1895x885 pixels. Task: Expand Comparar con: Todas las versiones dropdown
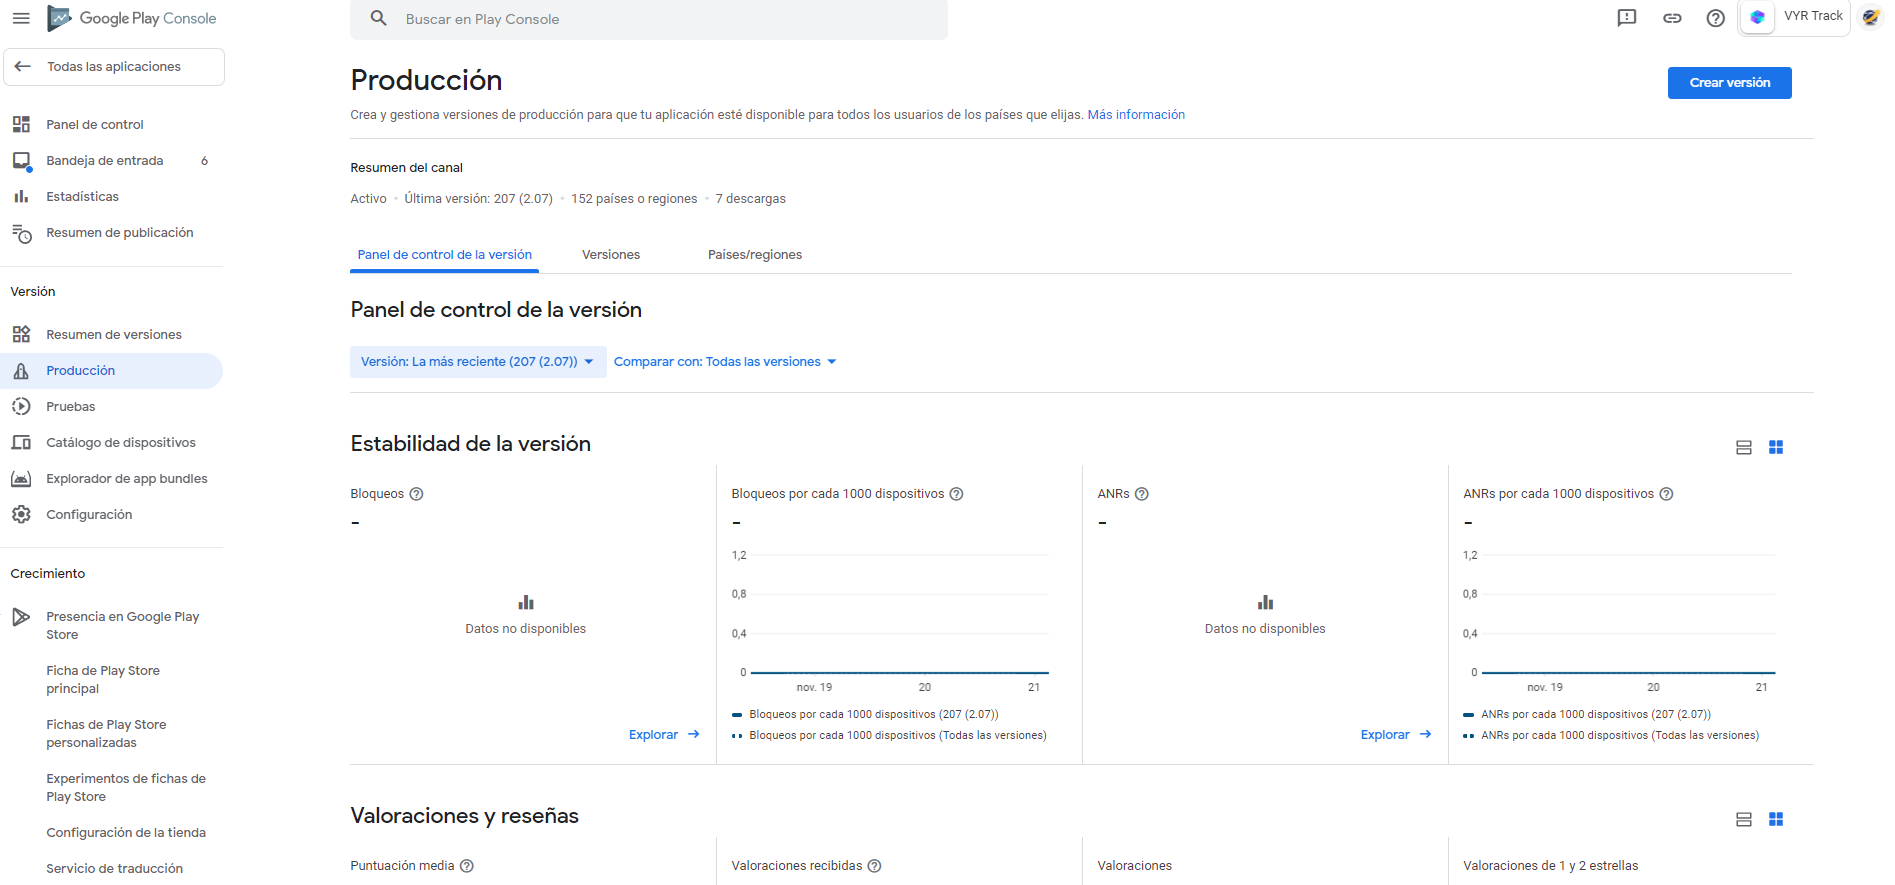click(x=724, y=362)
